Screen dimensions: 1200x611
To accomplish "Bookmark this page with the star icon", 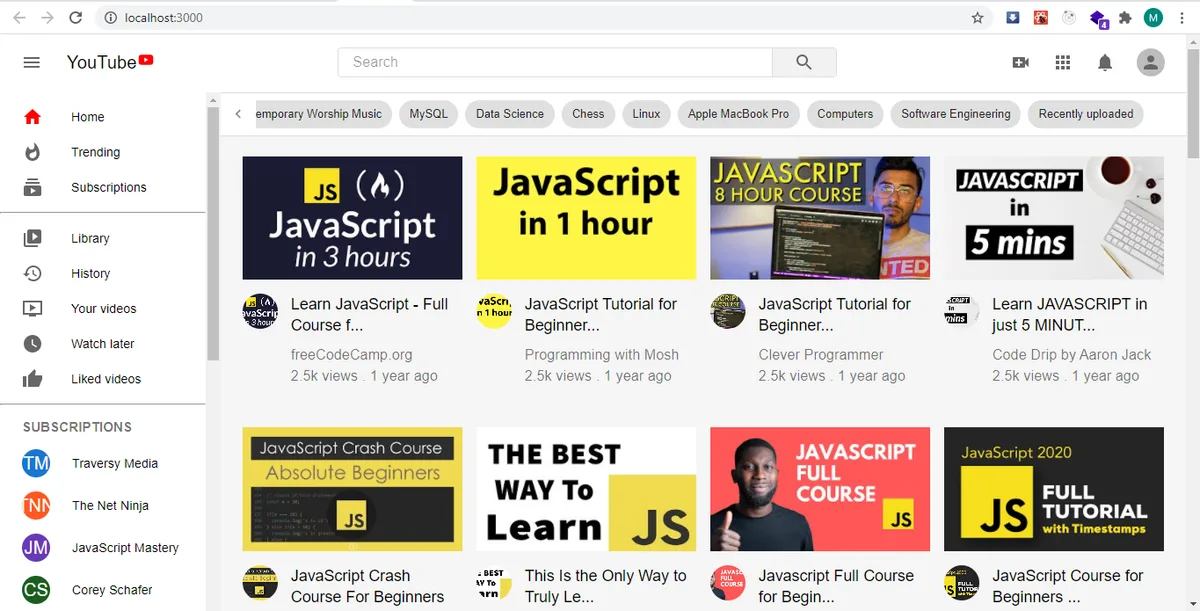I will 978,18.
